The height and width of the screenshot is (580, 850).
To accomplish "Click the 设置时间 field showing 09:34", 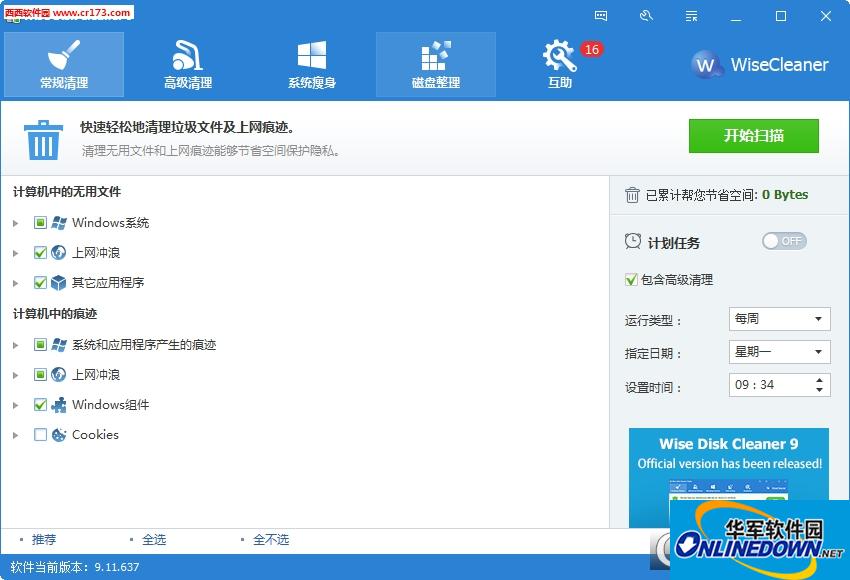I will coord(780,385).
